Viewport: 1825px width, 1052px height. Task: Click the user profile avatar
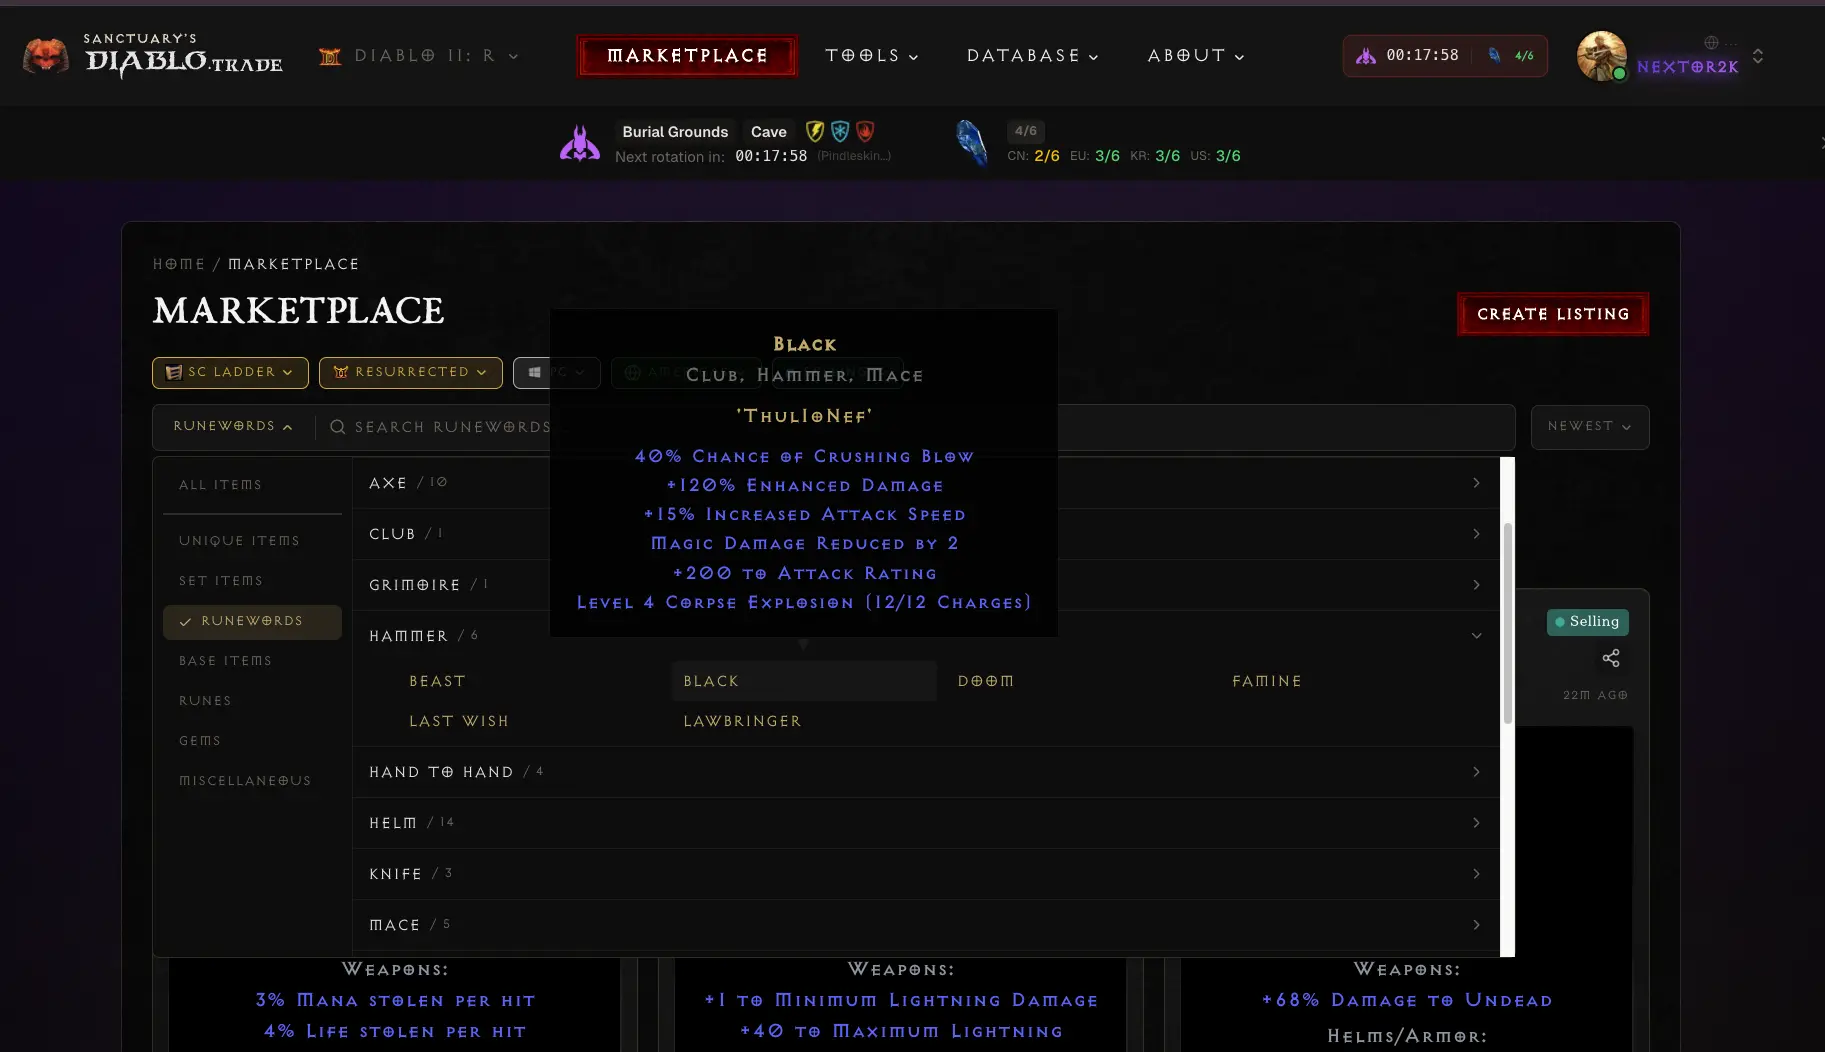coord(1601,56)
